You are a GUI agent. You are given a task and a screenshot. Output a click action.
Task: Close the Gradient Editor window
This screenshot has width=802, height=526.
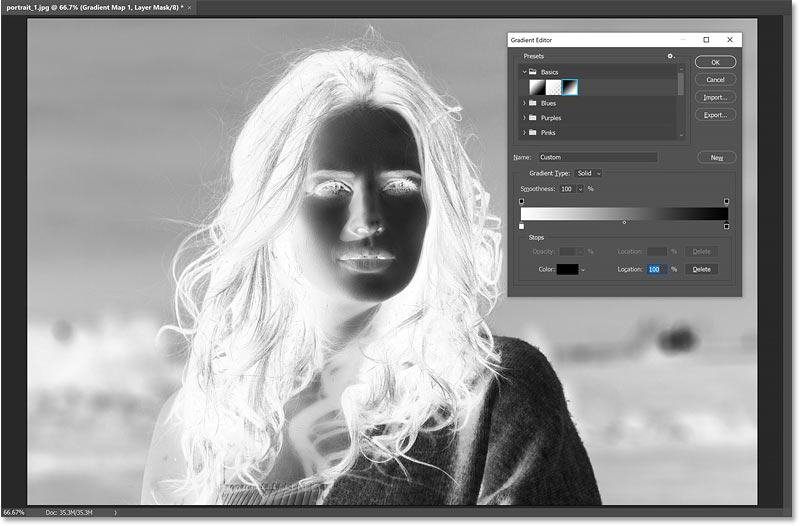coord(730,40)
